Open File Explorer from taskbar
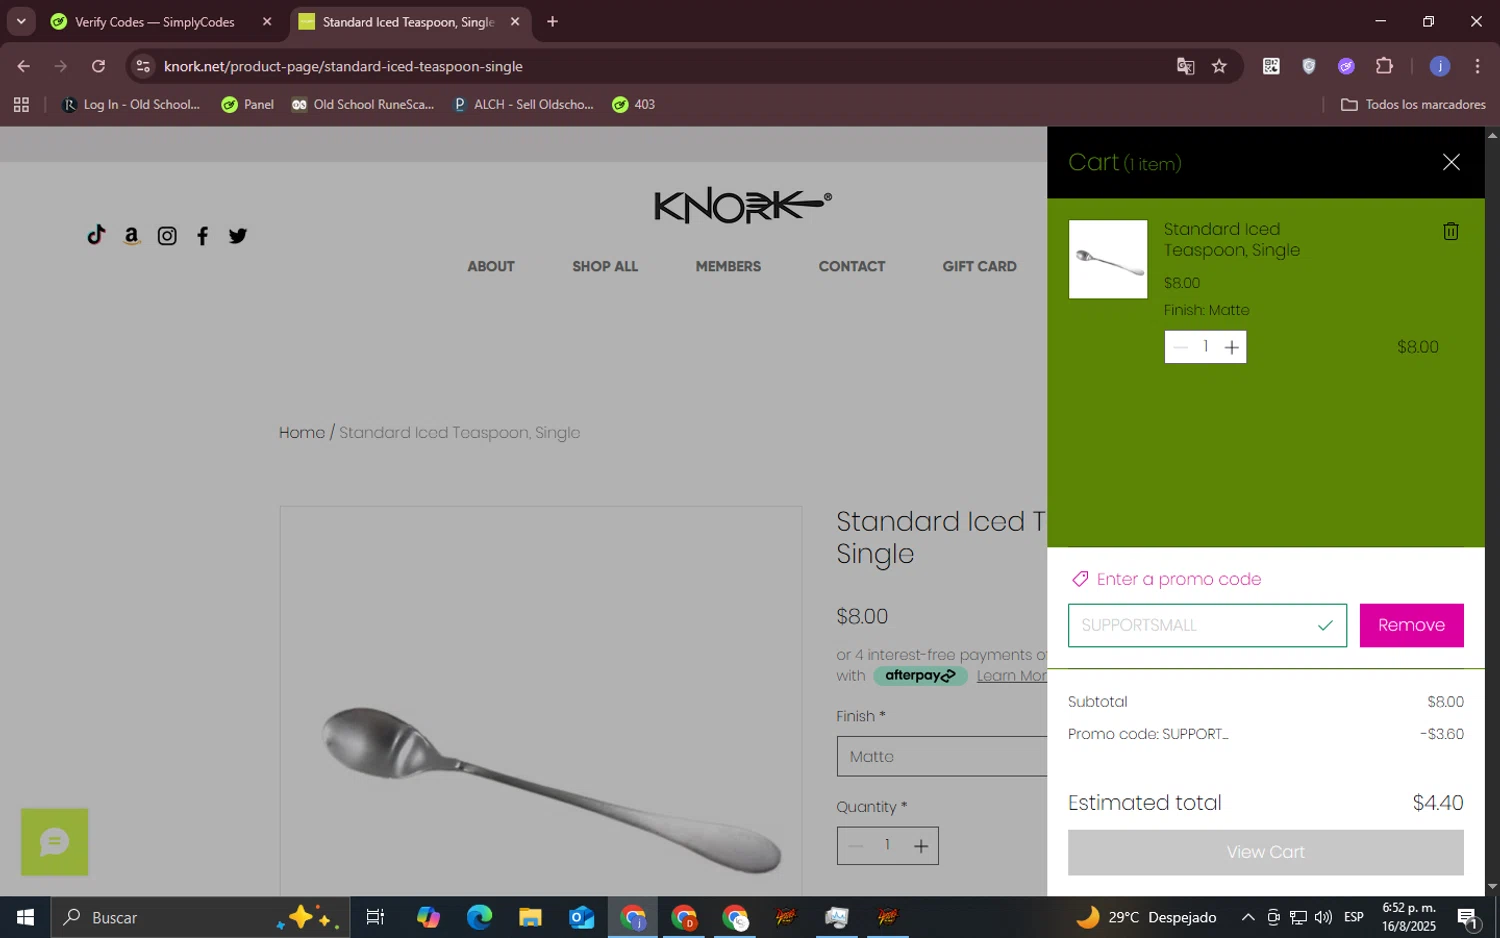The height and width of the screenshot is (938, 1500). (530, 917)
